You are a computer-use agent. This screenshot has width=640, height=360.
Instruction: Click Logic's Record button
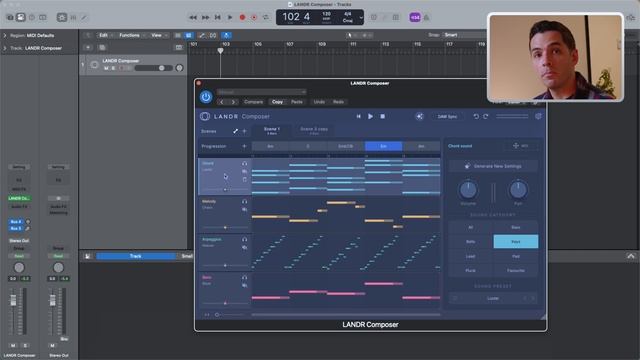click(242, 18)
